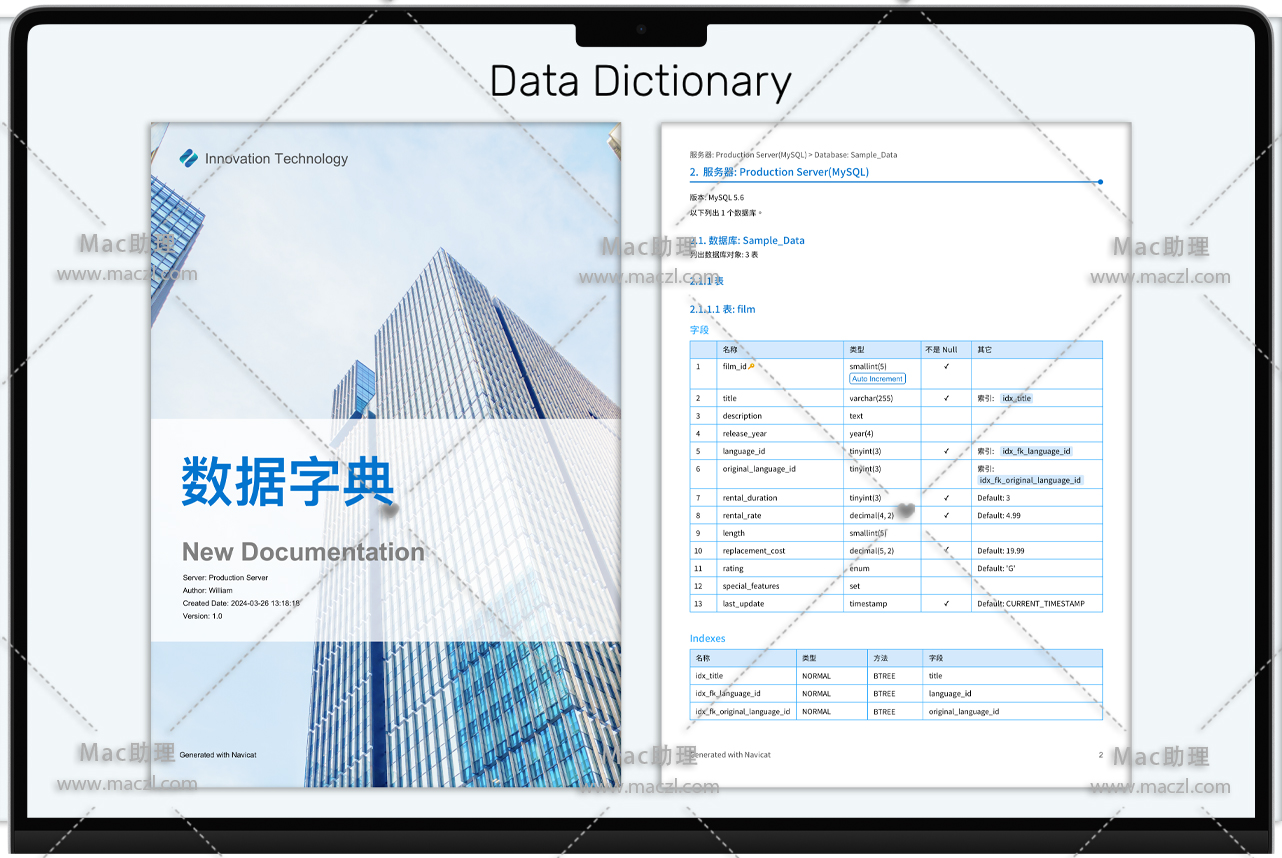The width and height of the screenshot is (1282, 858).
Task: Click the breadcrumb path above the server heading
Action: click(x=792, y=155)
